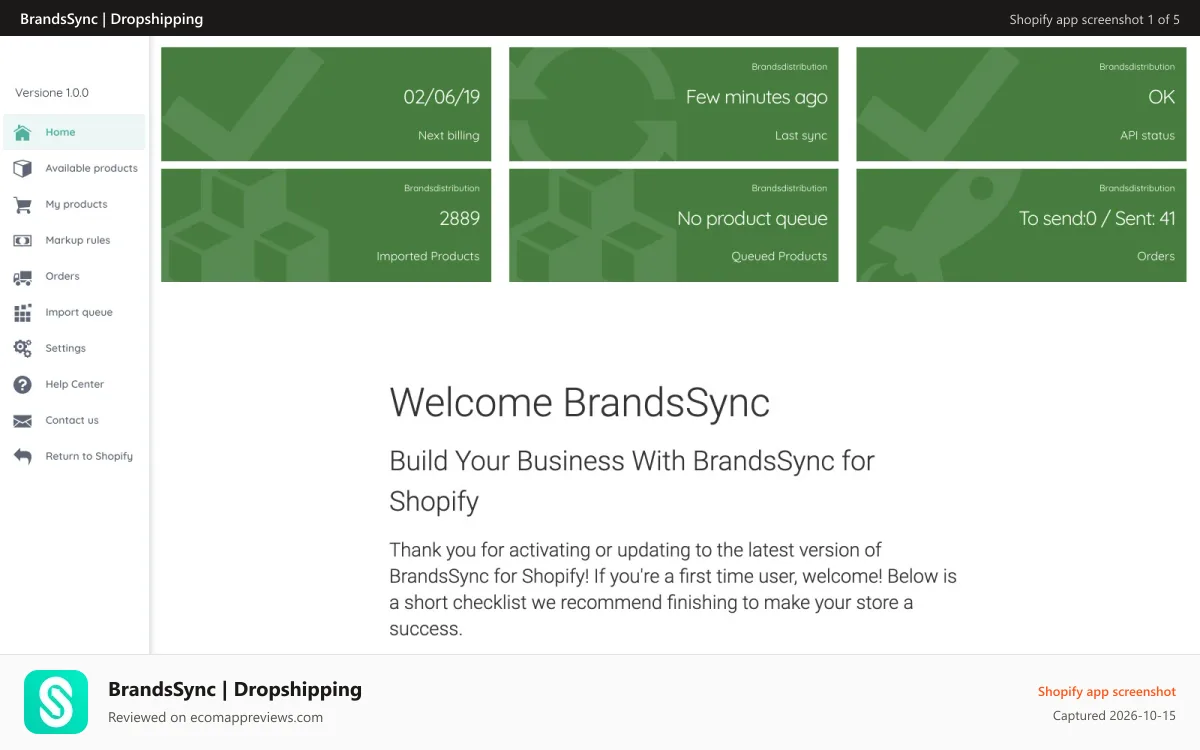Select the Contact us label
1200x750 pixels.
point(72,420)
